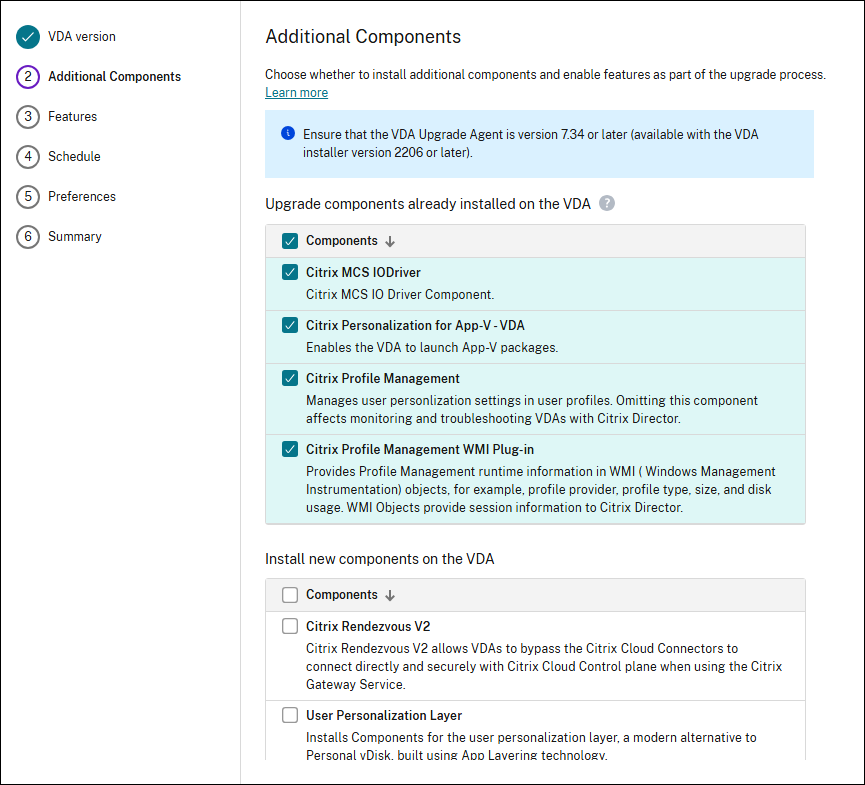The width and height of the screenshot is (865, 785).
Task: Open the Summary step label
Action: point(75,237)
